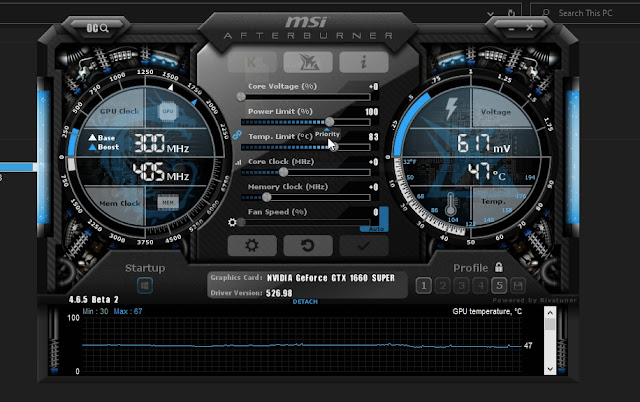Click the Max : 67 graph value
The image size is (640, 402).
(x=128, y=311)
